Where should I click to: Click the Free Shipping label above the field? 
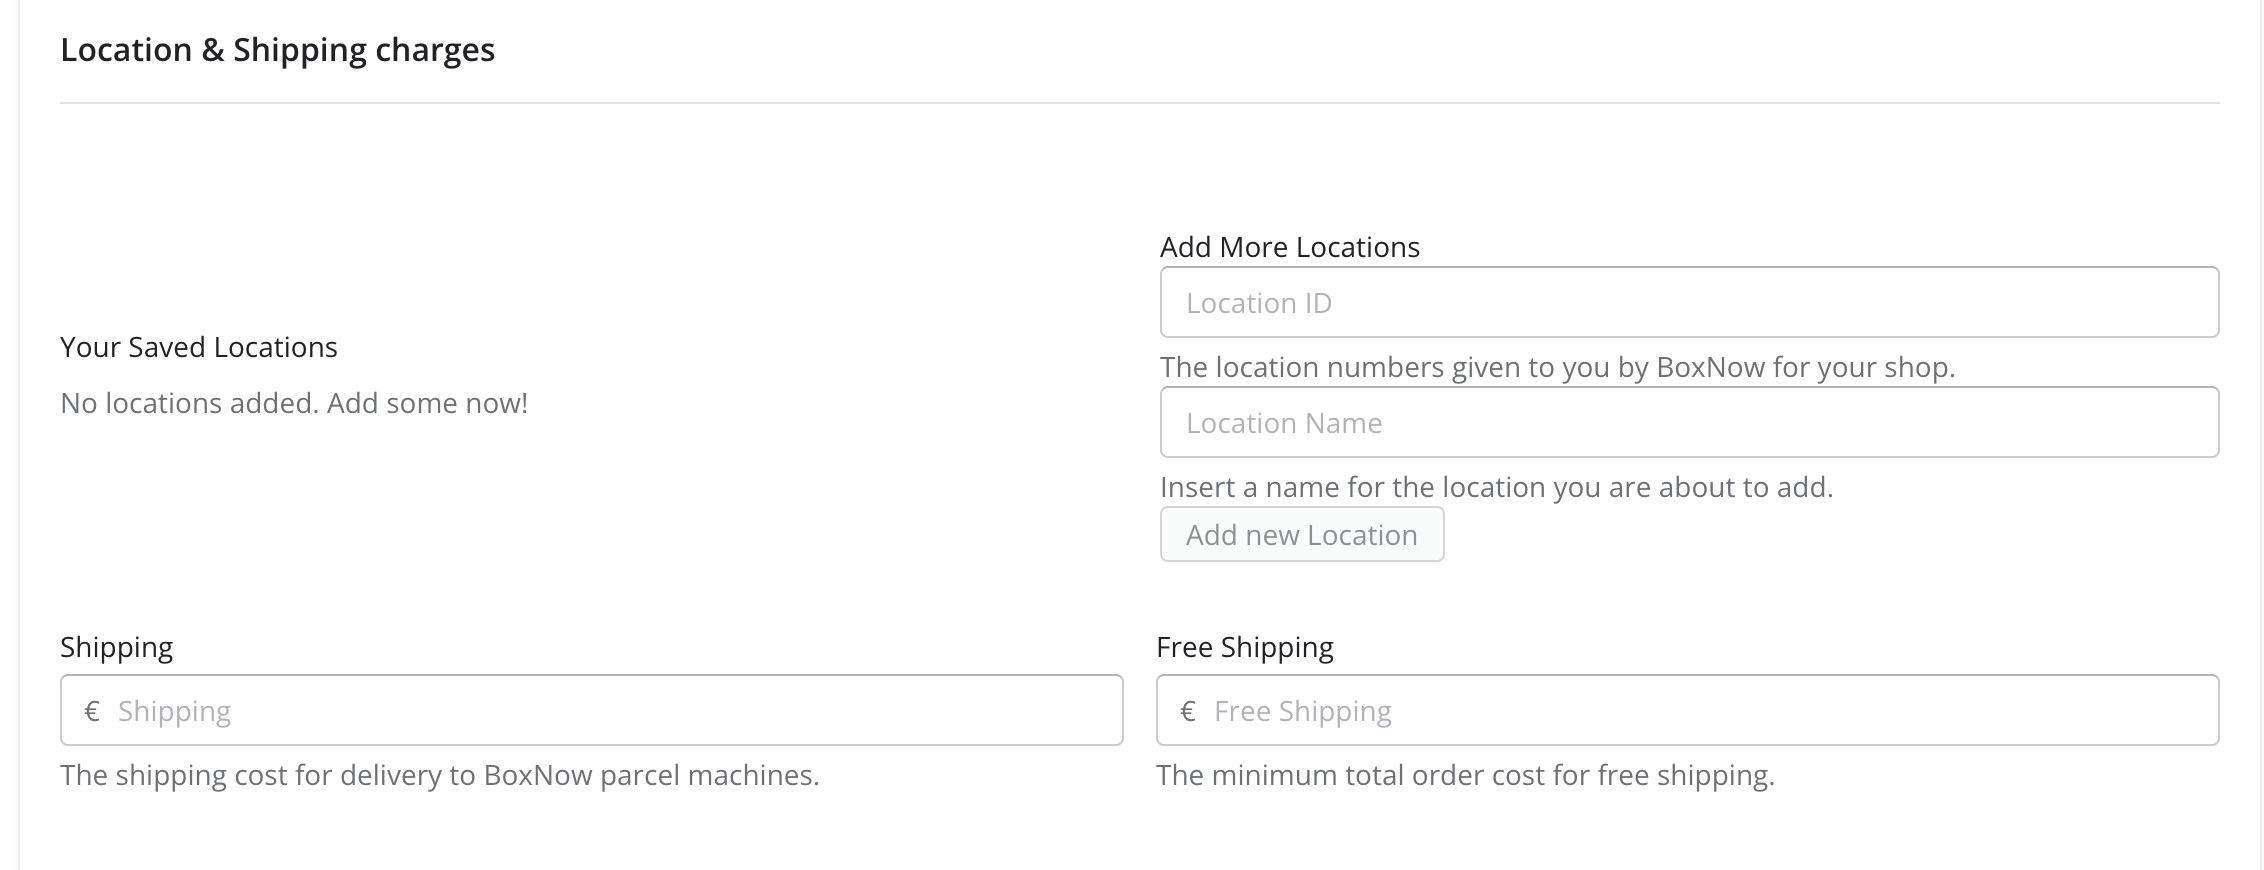(1244, 647)
